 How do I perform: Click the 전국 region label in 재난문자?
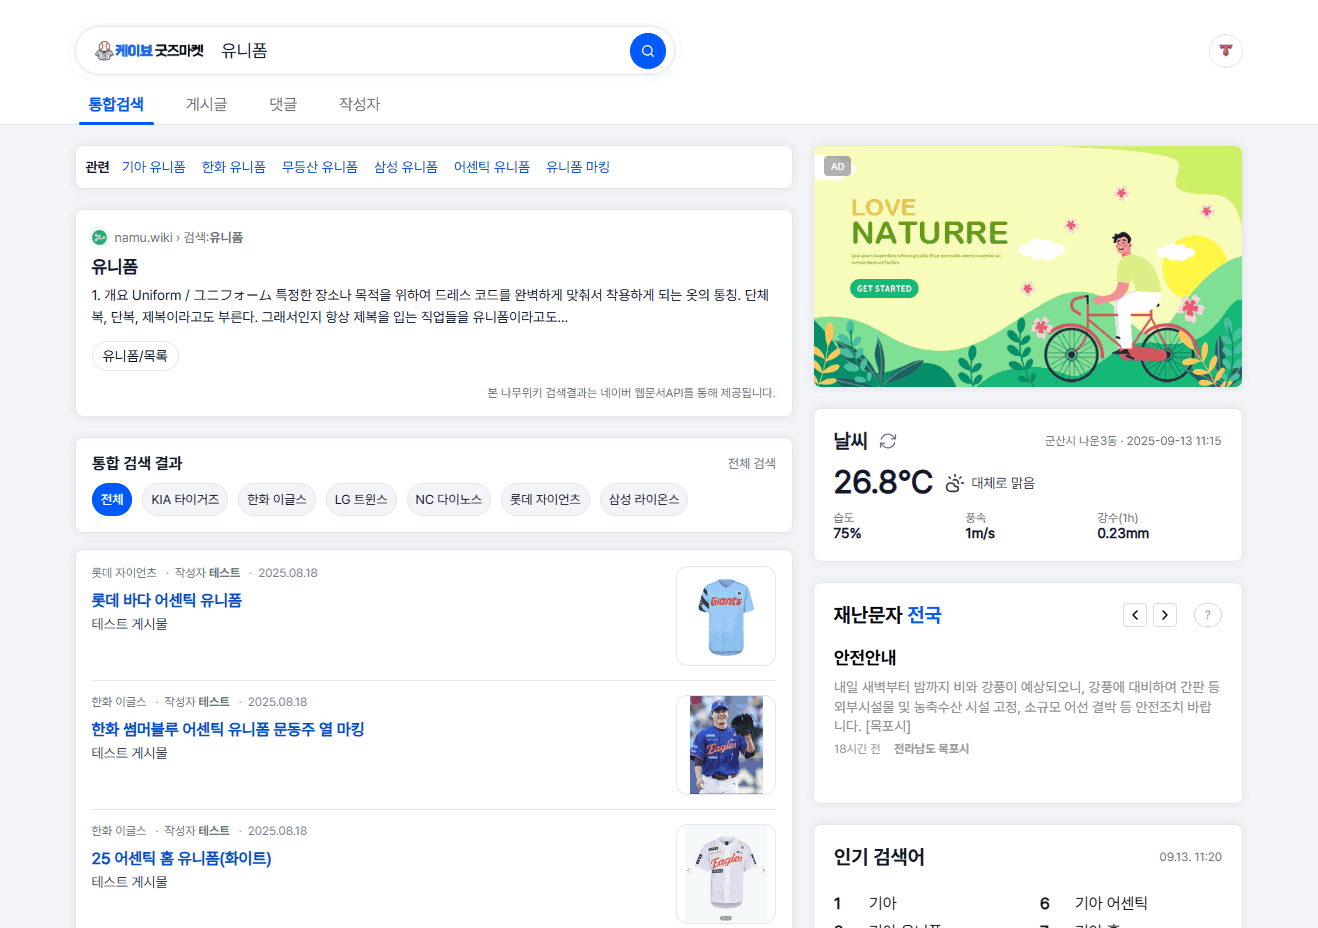(x=924, y=615)
